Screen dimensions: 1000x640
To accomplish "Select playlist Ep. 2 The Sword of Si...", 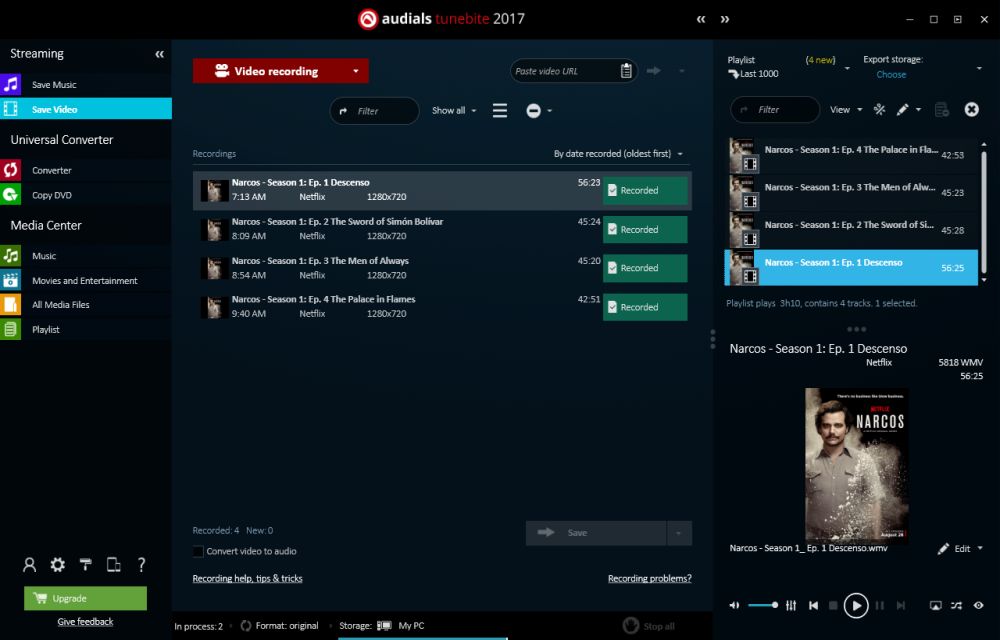I will click(x=851, y=229).
